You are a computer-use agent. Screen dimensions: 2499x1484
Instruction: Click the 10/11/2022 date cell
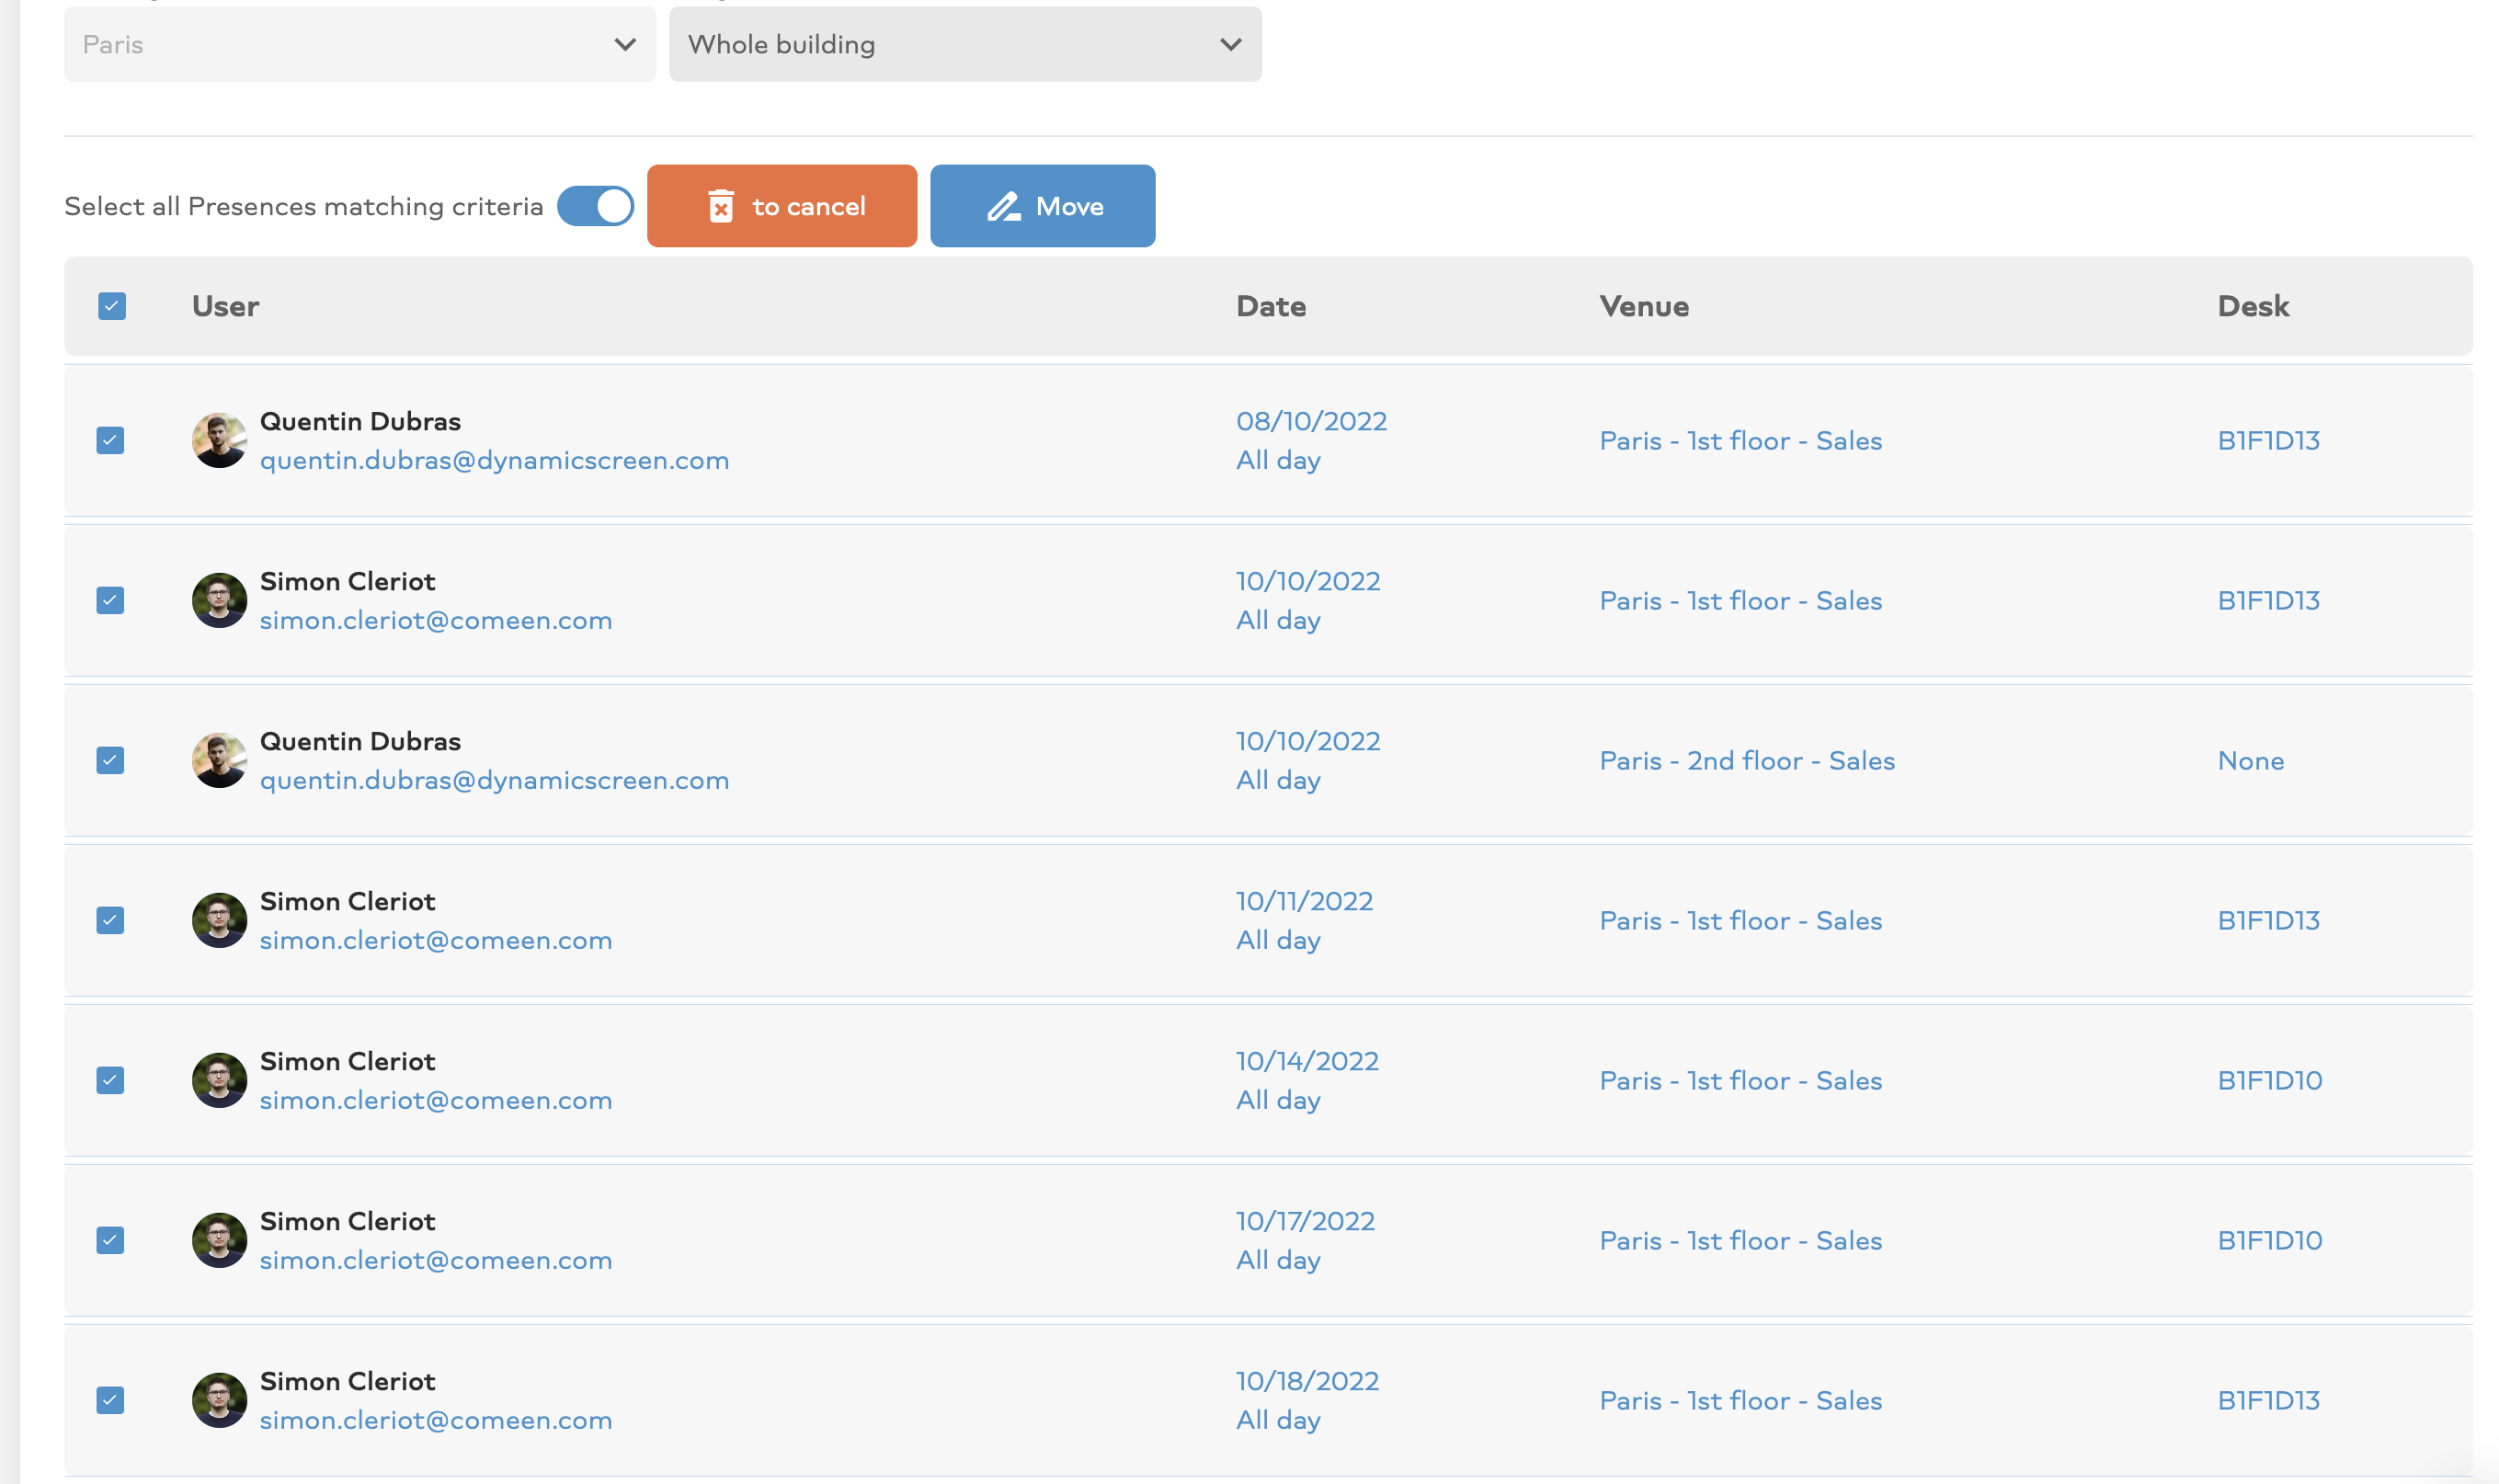[1304, 901]
